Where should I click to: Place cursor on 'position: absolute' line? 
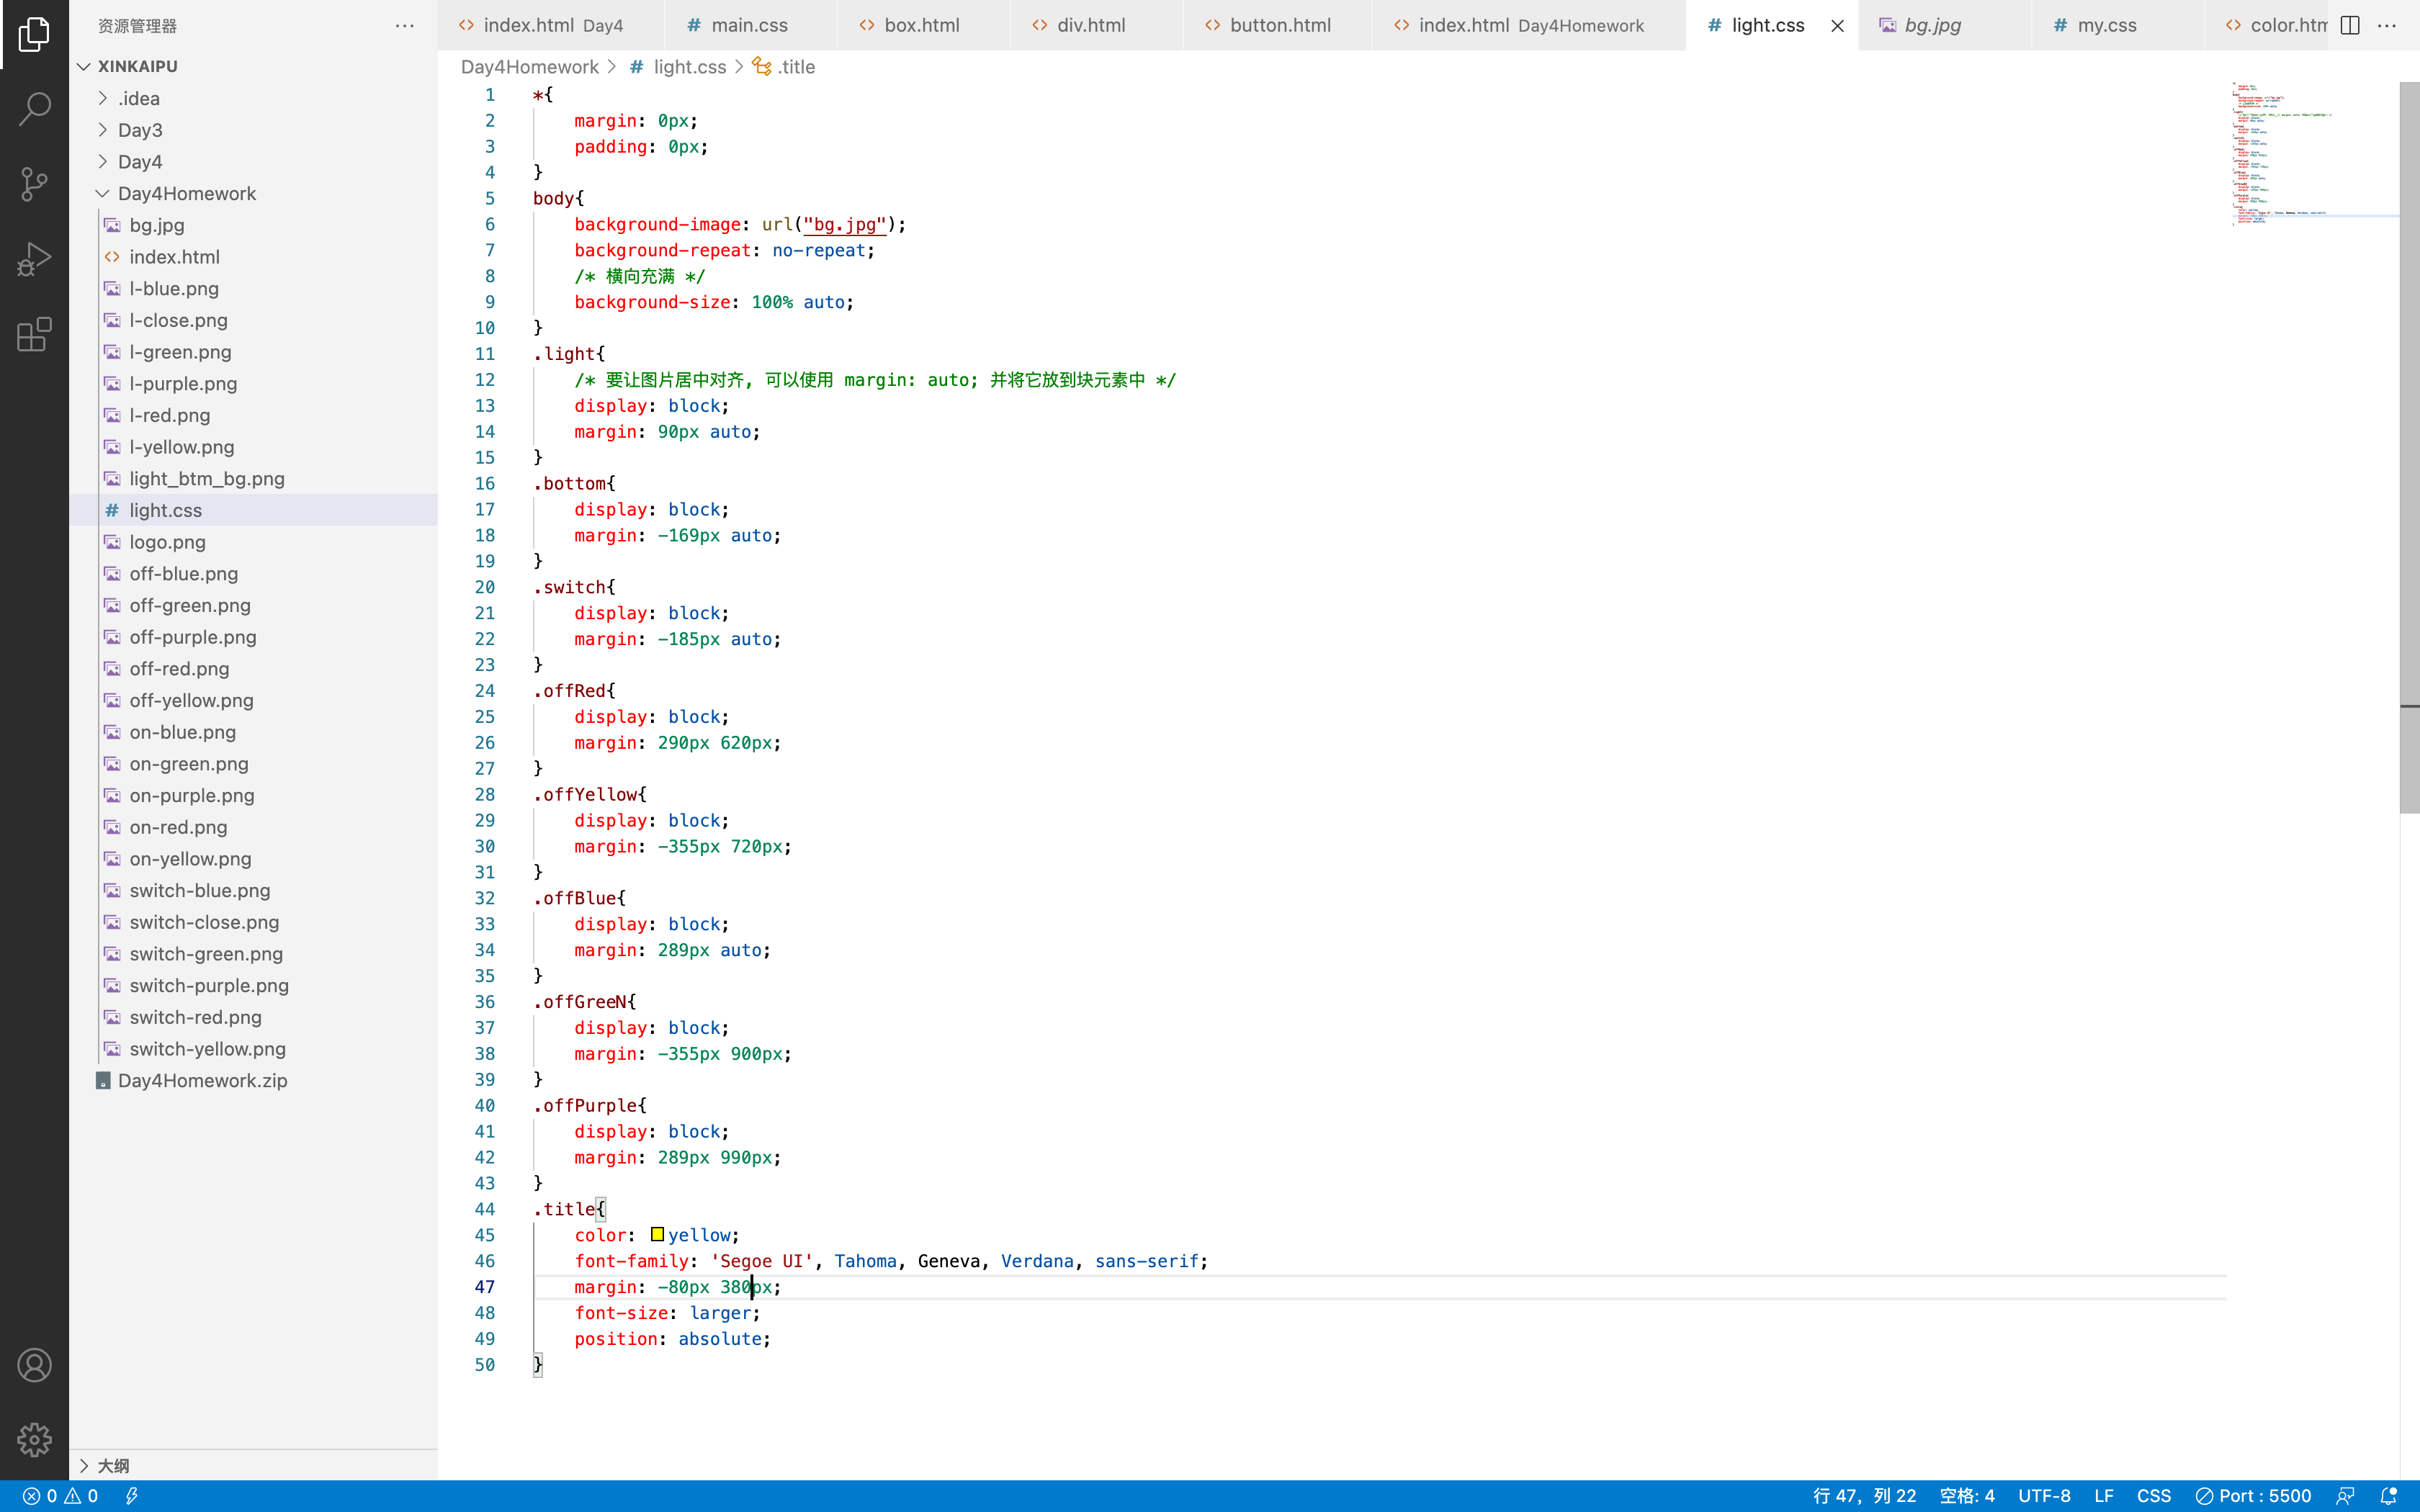[x=672, y=1339]
